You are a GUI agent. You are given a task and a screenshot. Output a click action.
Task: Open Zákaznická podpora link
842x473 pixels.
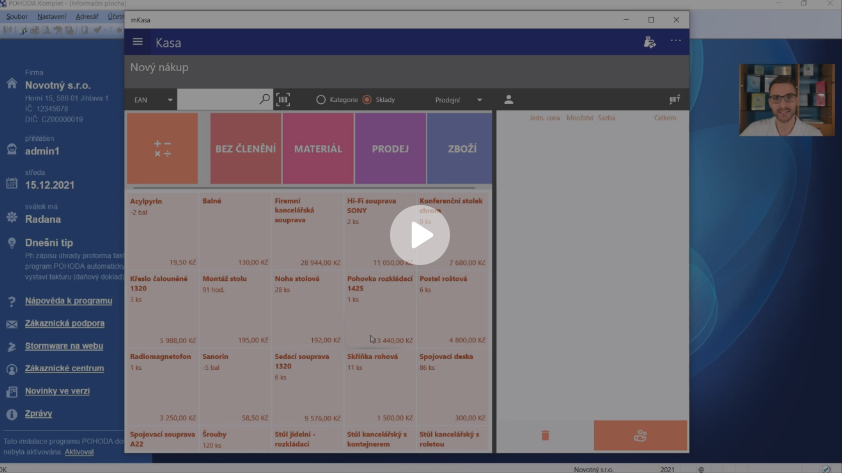point(64,323)
